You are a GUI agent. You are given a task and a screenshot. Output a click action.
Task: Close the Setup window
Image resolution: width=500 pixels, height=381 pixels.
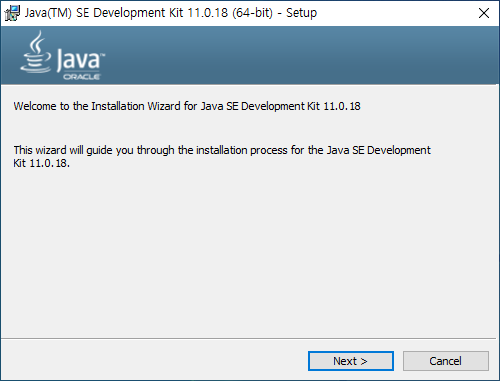(484, 13)
